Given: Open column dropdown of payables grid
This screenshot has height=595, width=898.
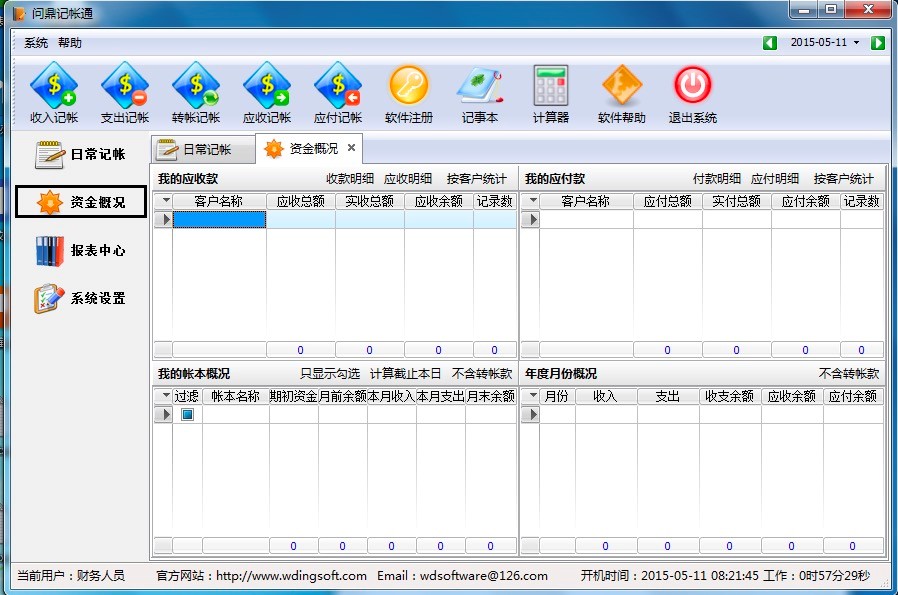Looking at the screenshot, I should tap(533, 201).
